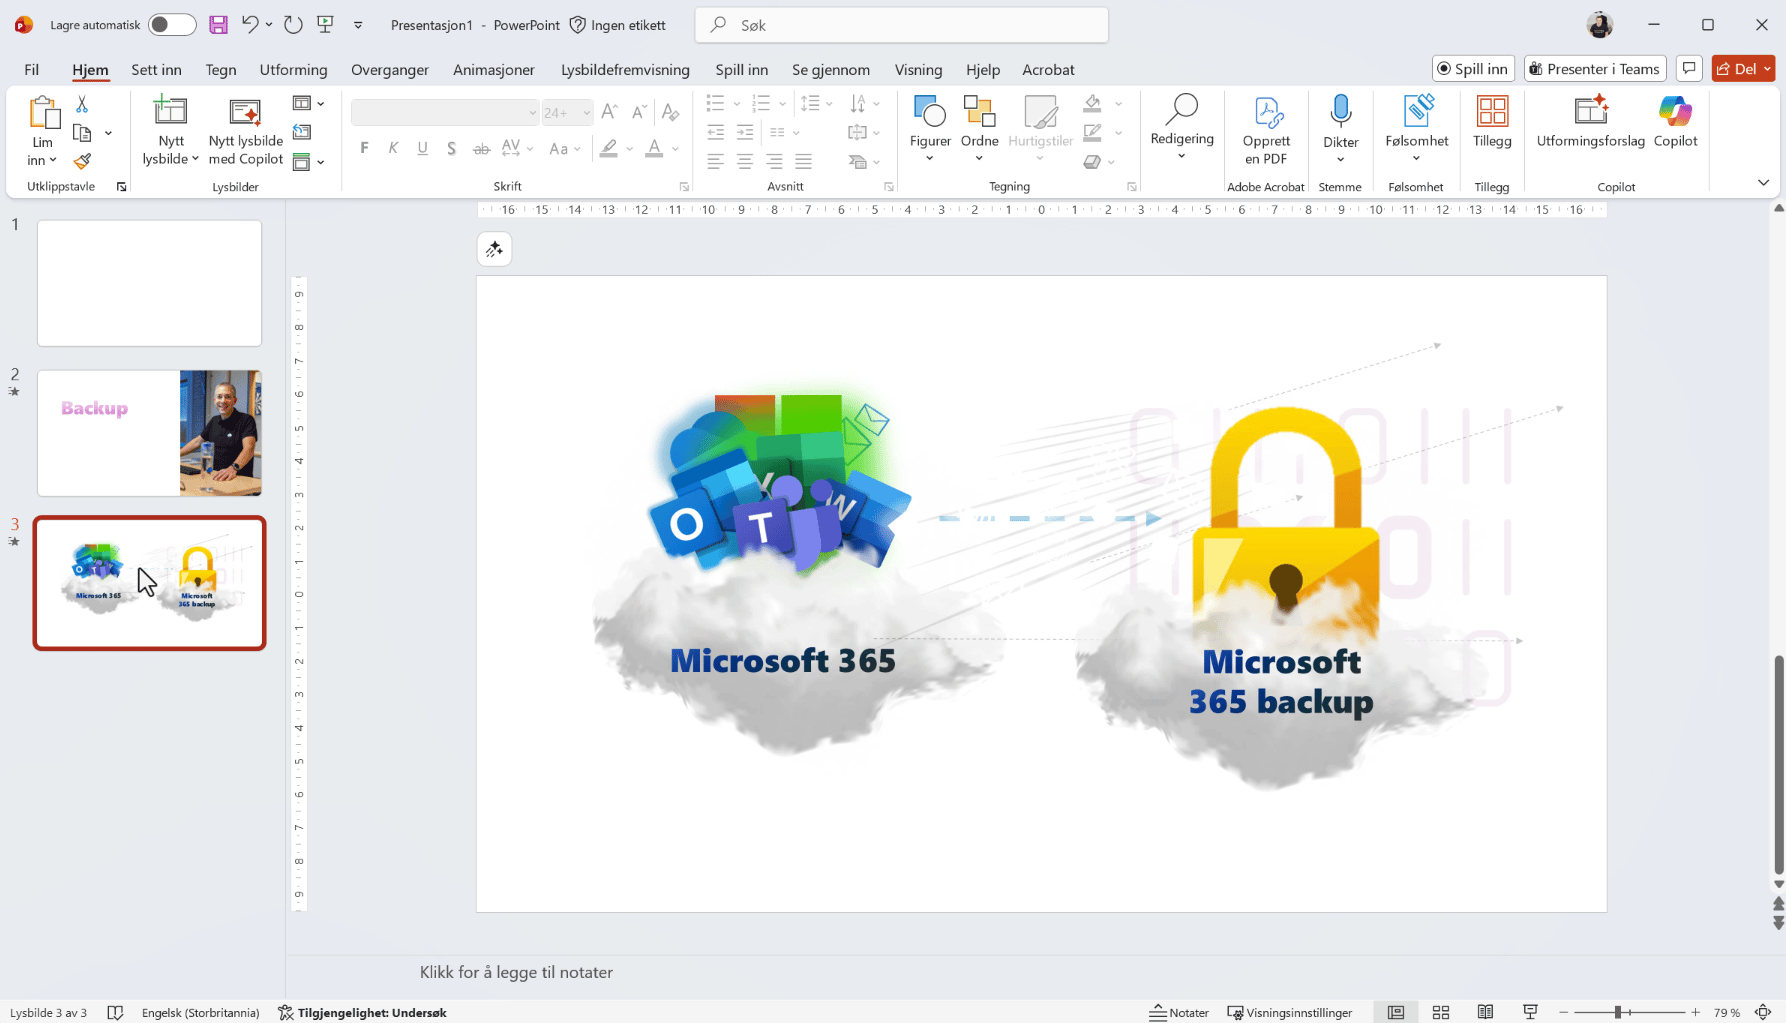Screen dimensions: 1786x1023
Task: Switch to the Sett inn ribbon tab
Action: point(156,69)
